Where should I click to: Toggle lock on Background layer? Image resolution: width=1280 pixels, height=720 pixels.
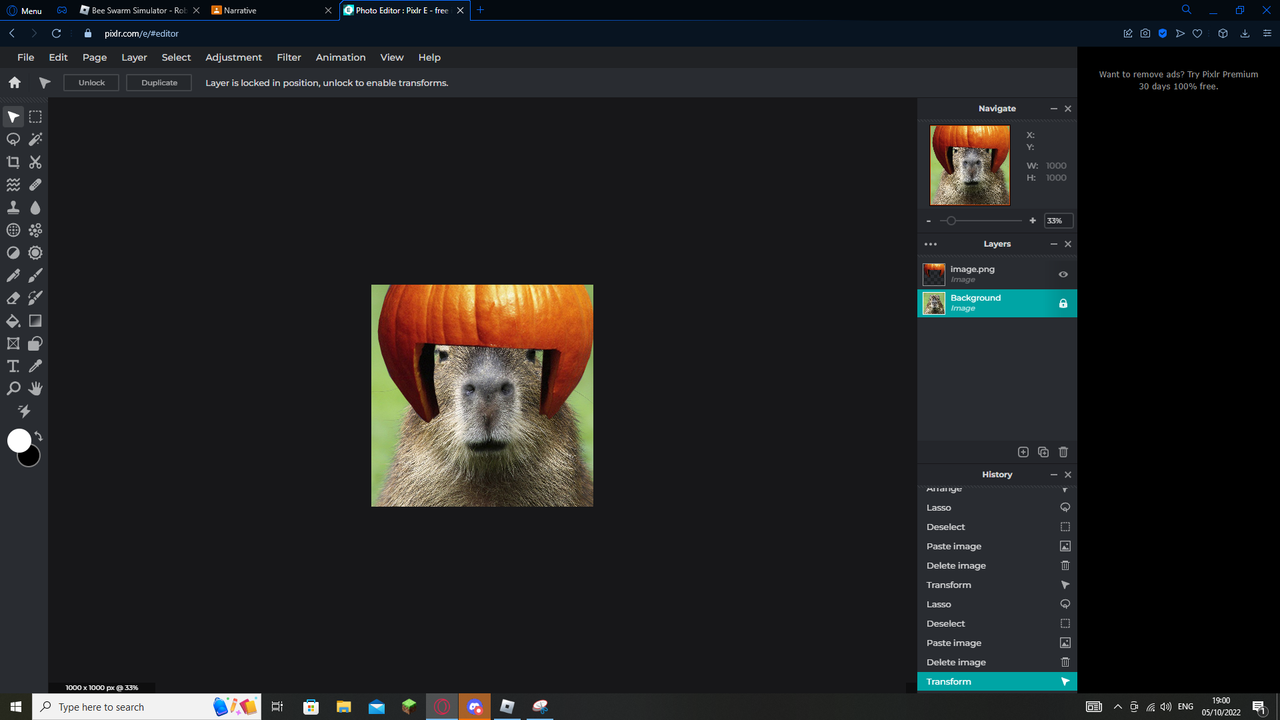pos(1063,303)
